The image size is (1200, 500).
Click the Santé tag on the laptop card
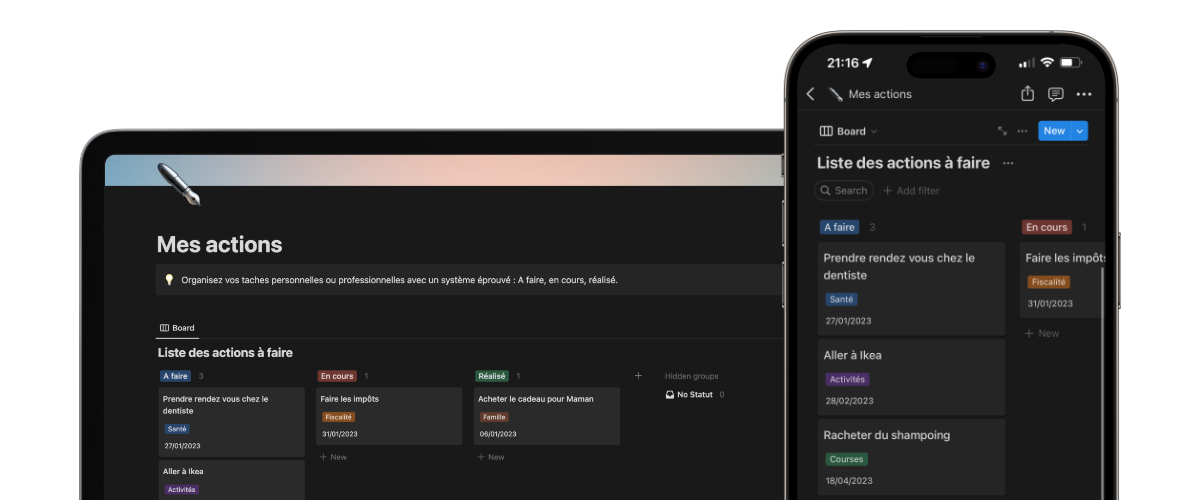177,429
